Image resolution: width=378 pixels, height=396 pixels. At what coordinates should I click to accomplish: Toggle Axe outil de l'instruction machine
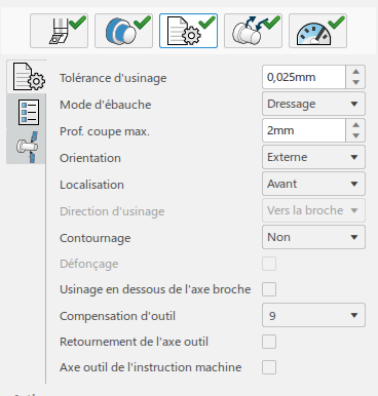269,367
